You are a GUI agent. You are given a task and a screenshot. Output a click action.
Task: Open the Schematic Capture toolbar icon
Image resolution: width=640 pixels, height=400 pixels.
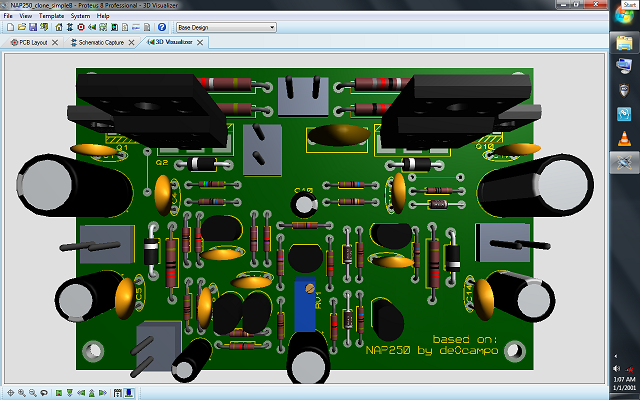70,27
